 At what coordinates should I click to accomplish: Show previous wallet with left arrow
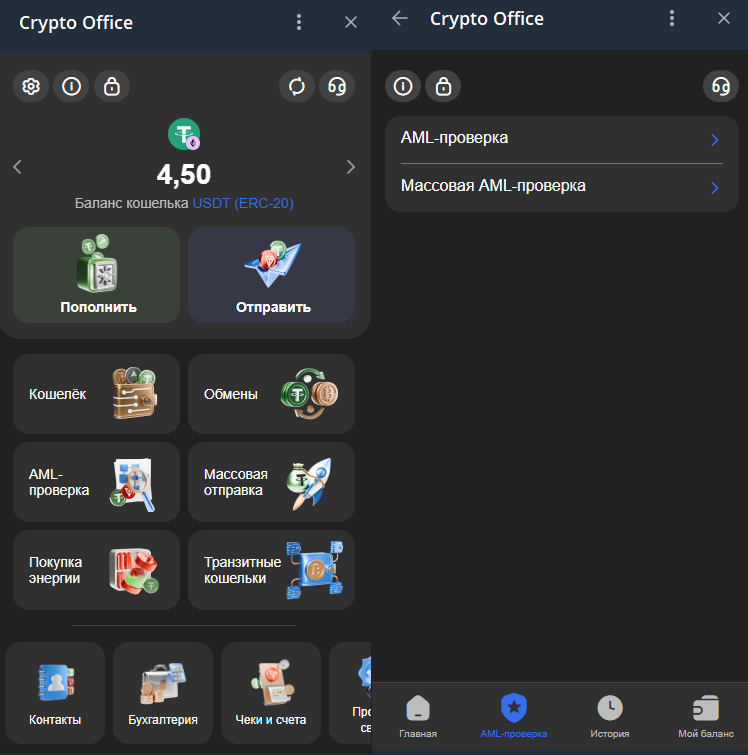[17, 167]
